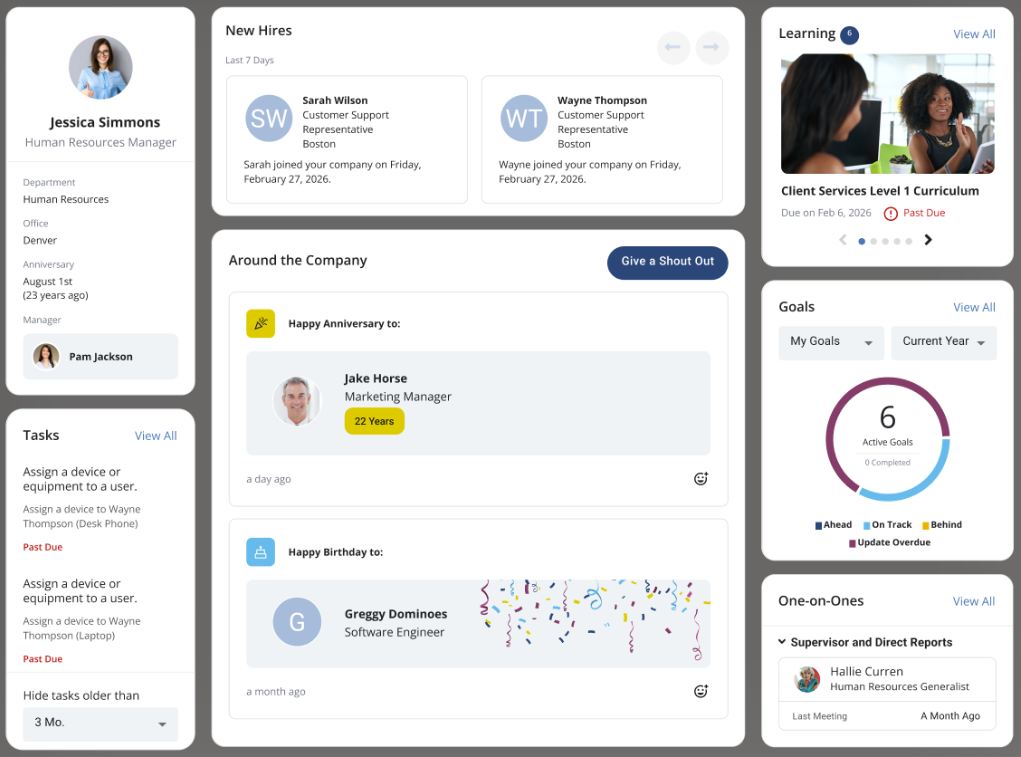Viewport: 1021px width, 757px height.
Task: Add emoji reaction to Greggy Dominoes' birthday post
Action: (x=701, y=690)
